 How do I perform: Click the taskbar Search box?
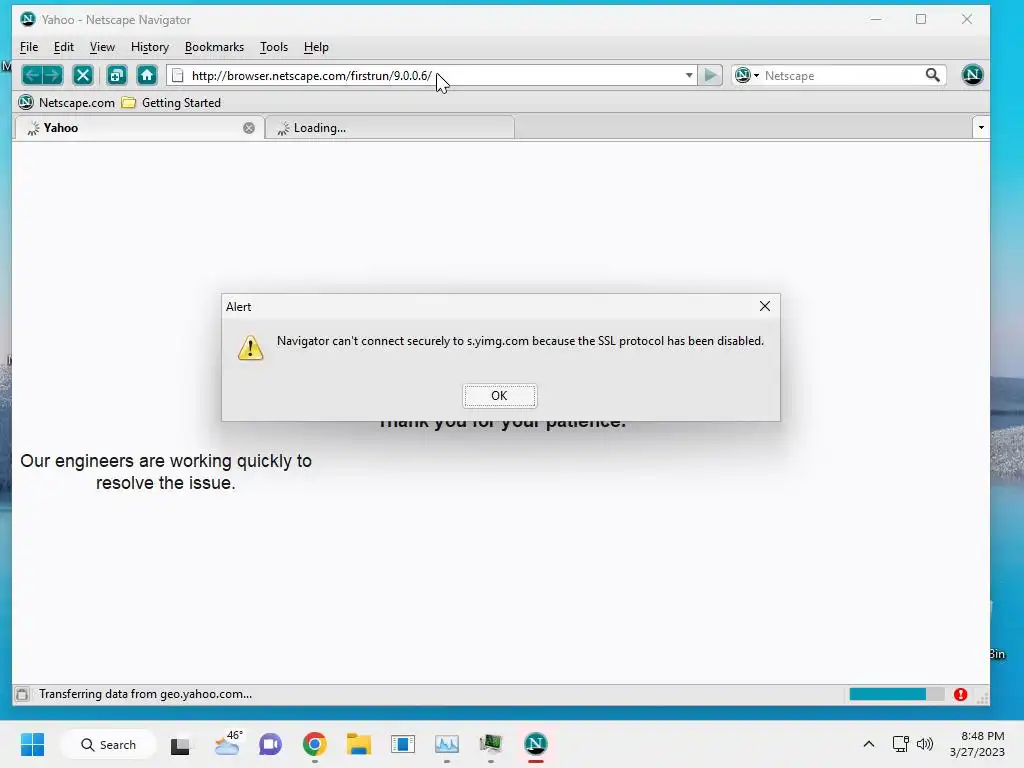[x=108, y=744]
